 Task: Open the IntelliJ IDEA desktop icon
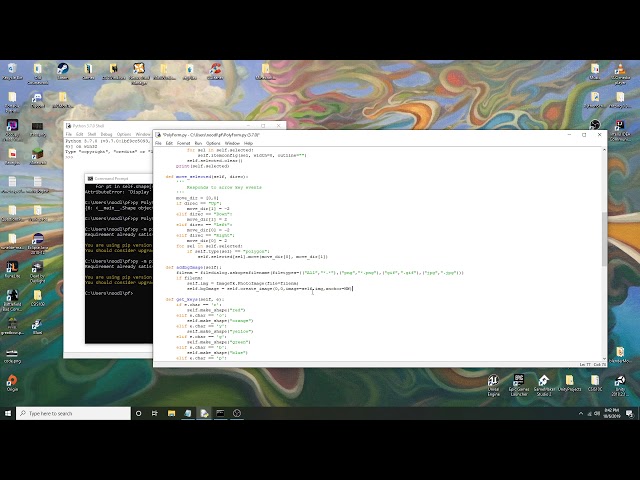tap(620, 130)
